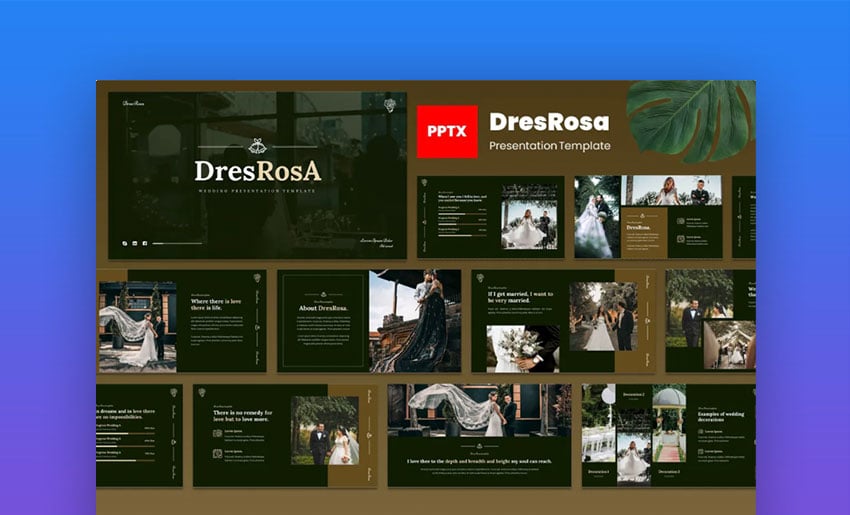Click the Facebook icon on the cover slide
Image resolution: width=850 pixels, height=515 pixels.
(x=144, y=243)
